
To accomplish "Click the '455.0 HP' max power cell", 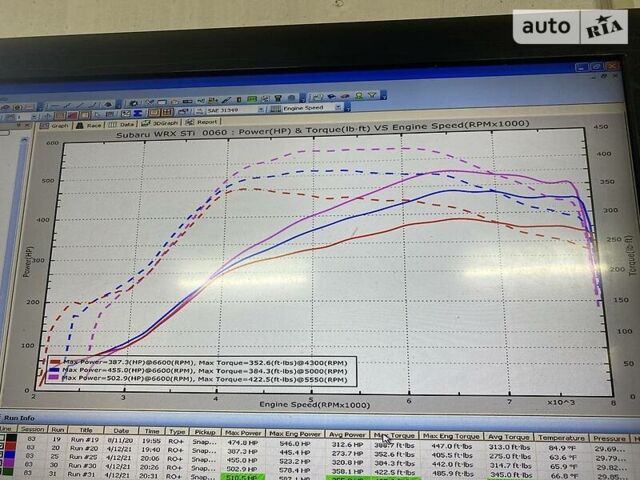I will coord(242,460).
